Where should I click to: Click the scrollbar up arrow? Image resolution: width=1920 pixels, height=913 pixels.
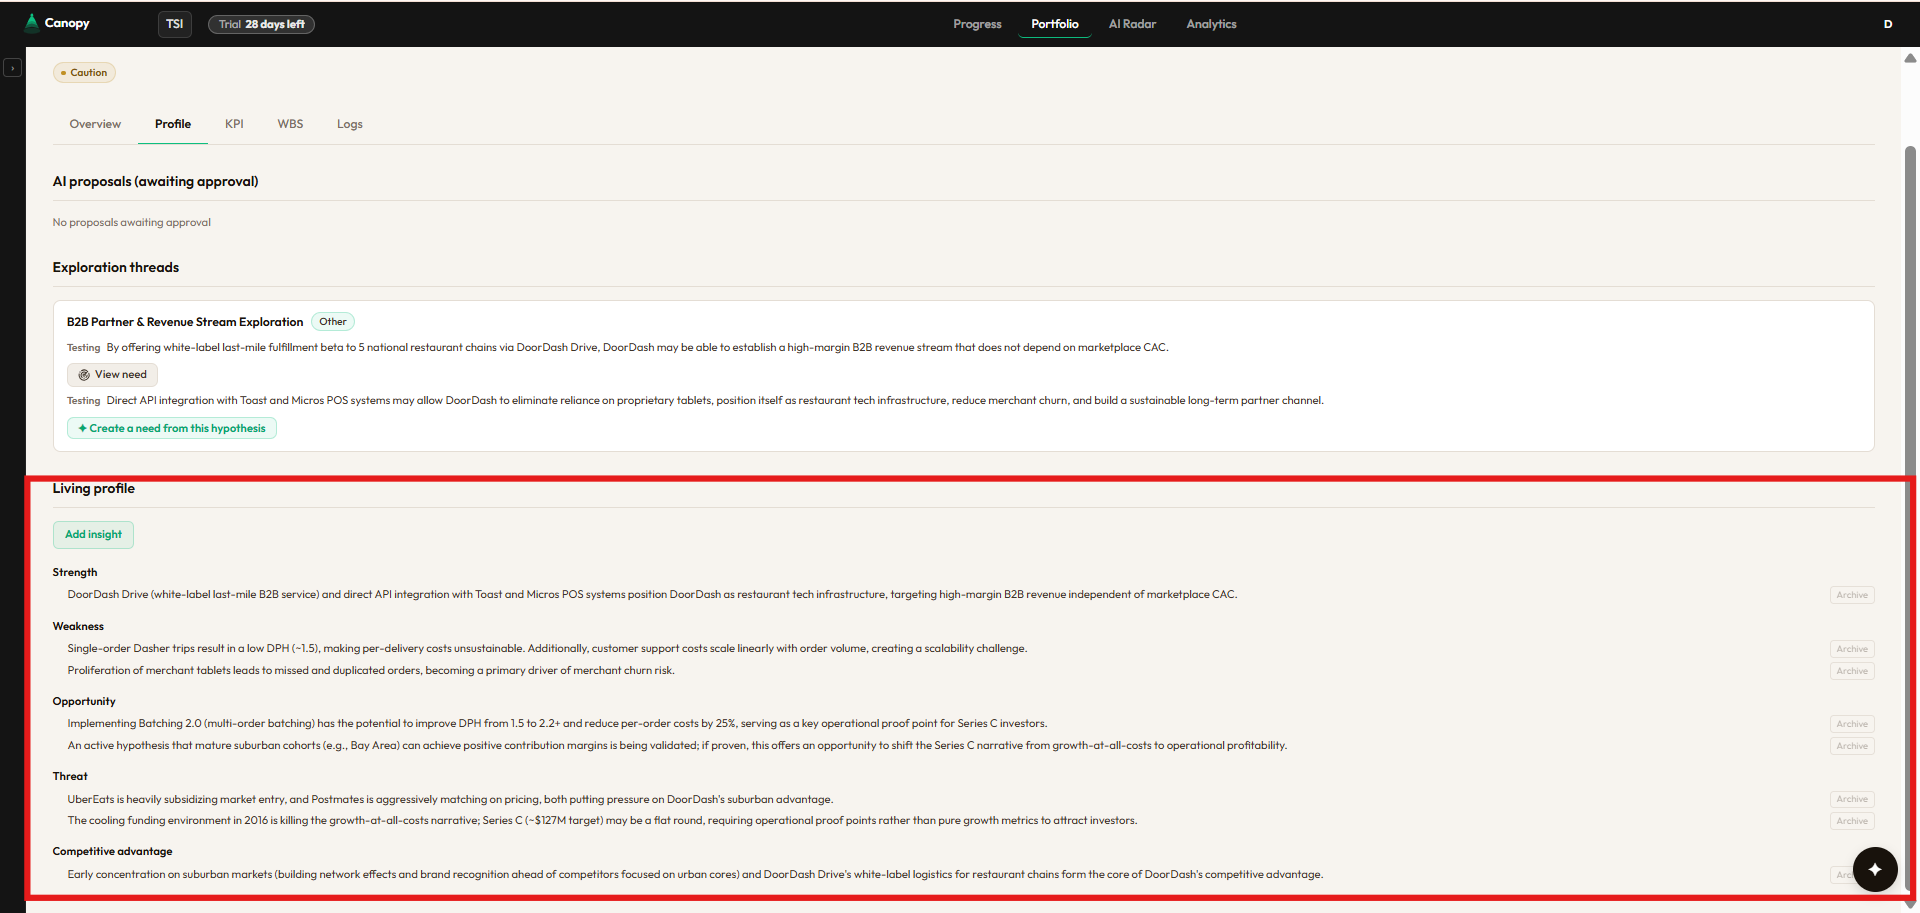[x=1910, y=58]
